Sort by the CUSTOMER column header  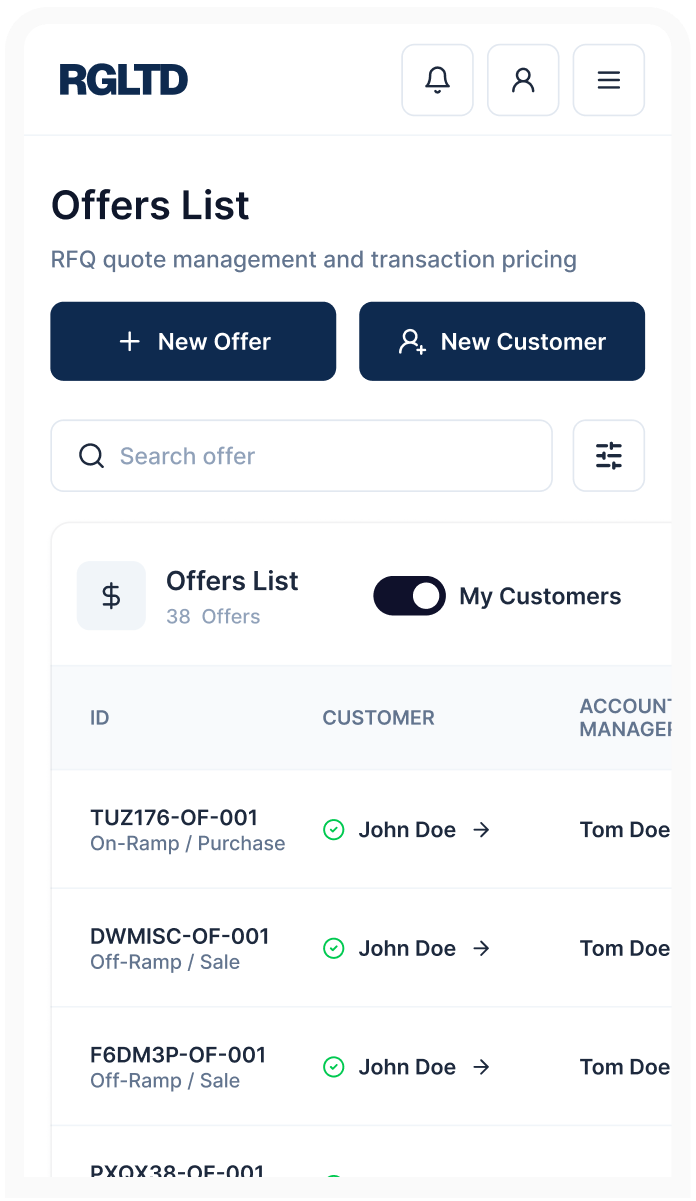pos(378,718)
